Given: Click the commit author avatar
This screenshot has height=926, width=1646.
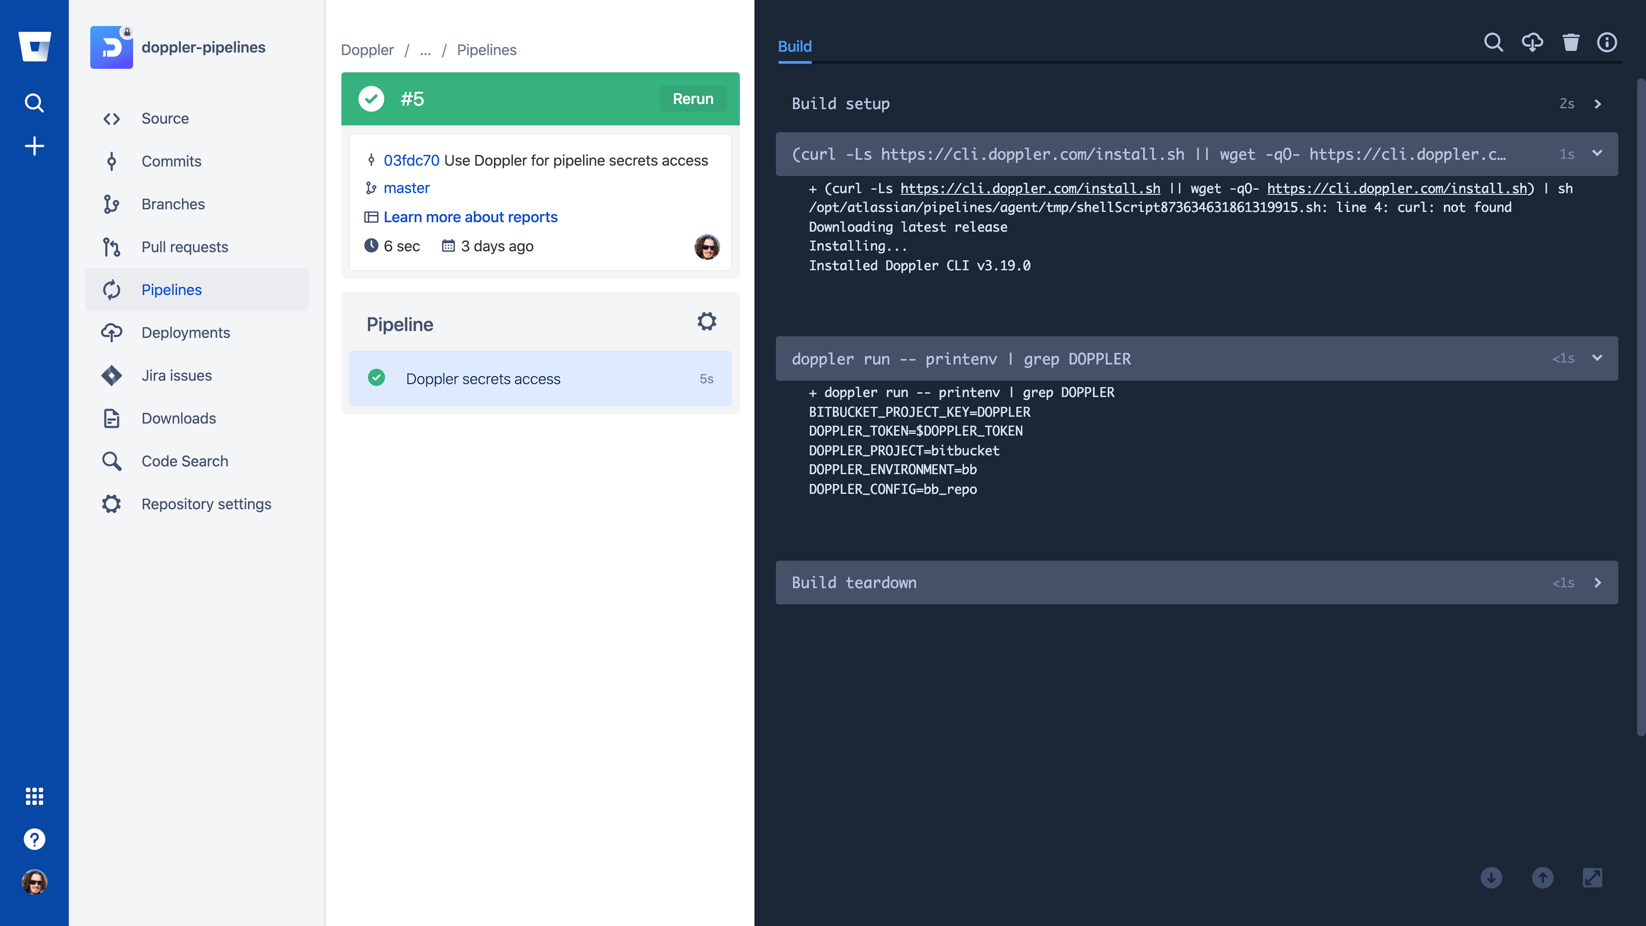Looking at the screenshot, I should 707,247.
